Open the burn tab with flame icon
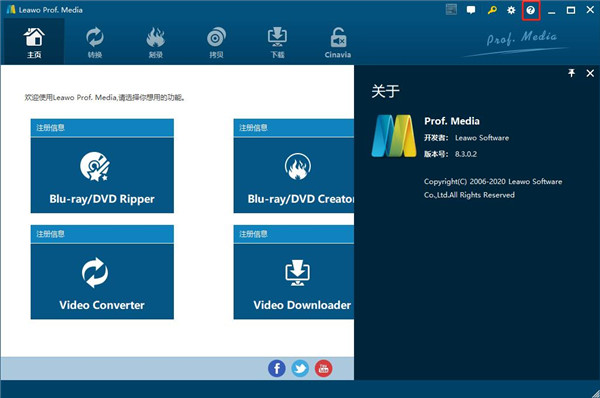 (x=156, y=42)
